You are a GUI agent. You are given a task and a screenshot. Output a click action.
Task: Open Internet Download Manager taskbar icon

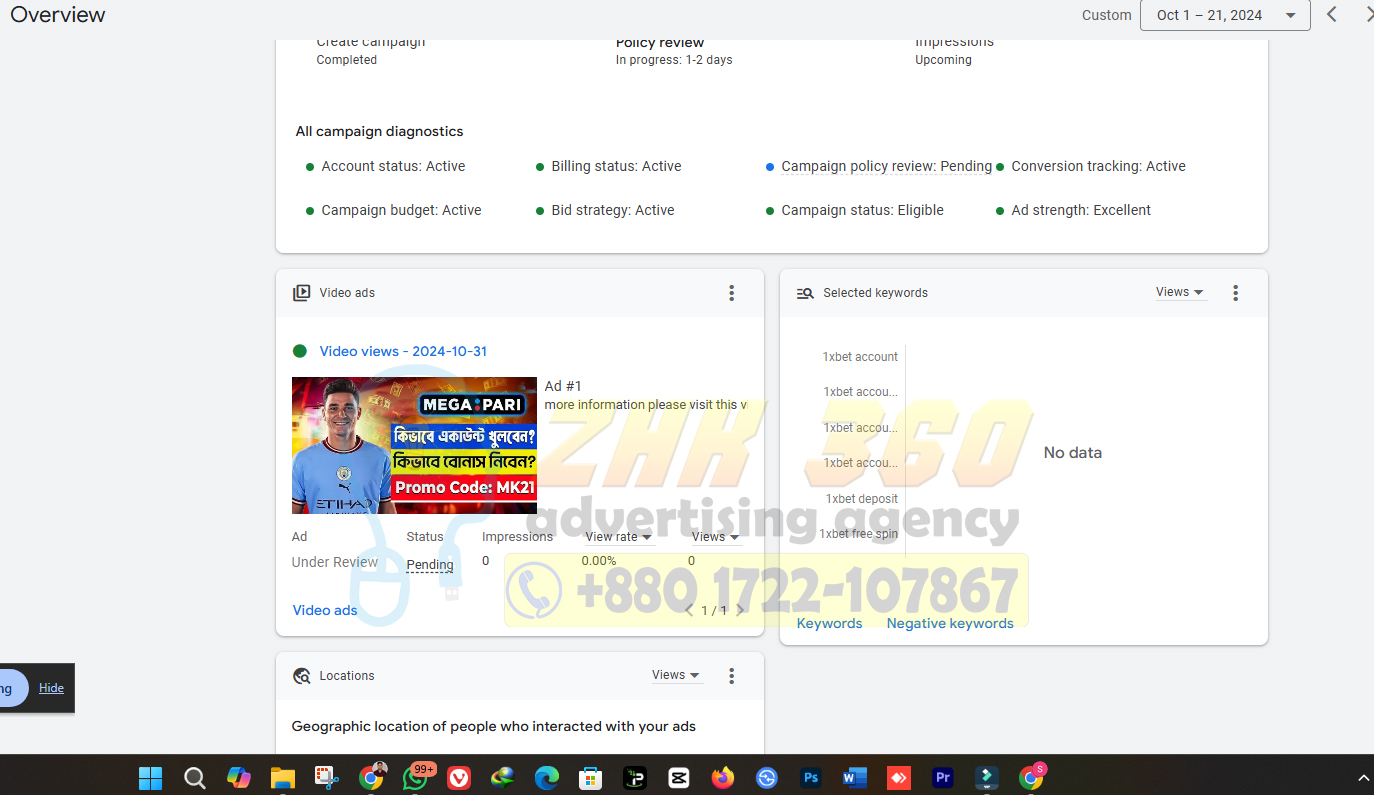pyautogui.click(x=502, y=777)
